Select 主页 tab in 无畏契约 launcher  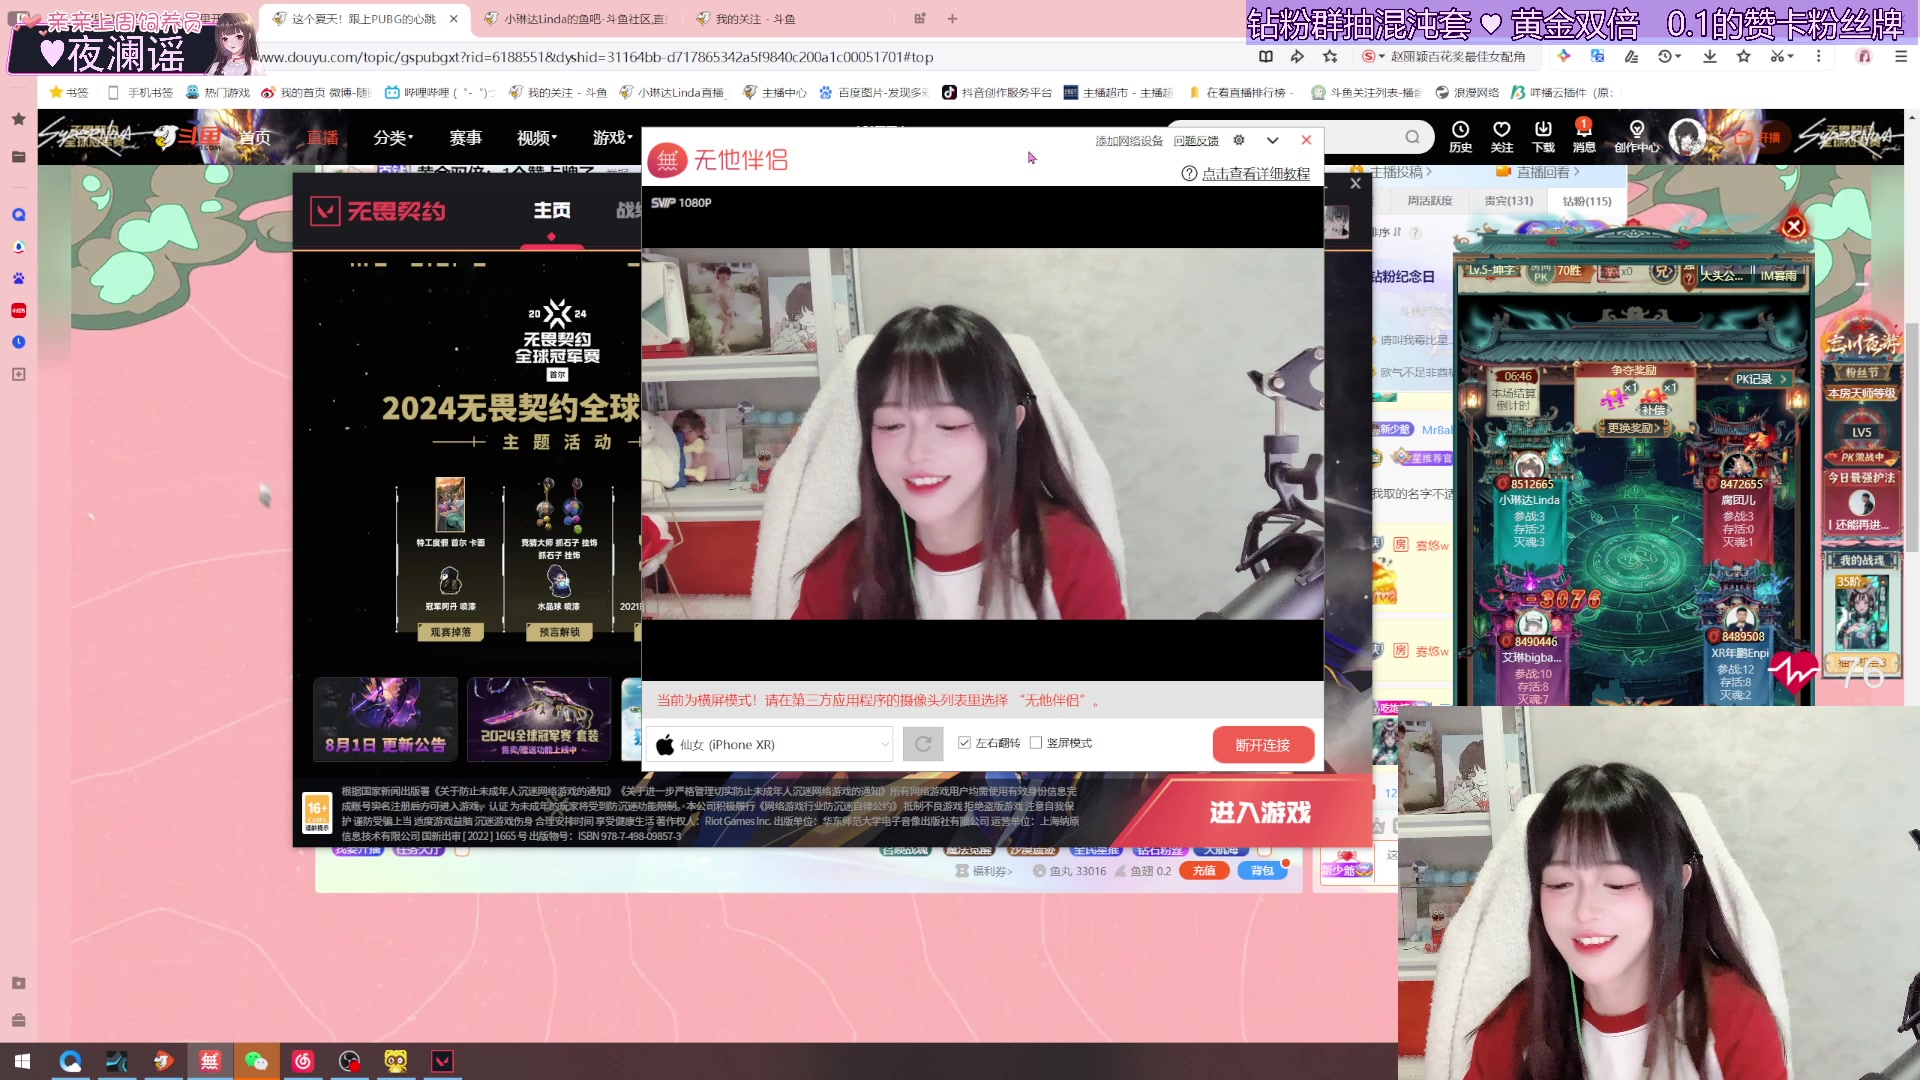[x=551, y=211]
